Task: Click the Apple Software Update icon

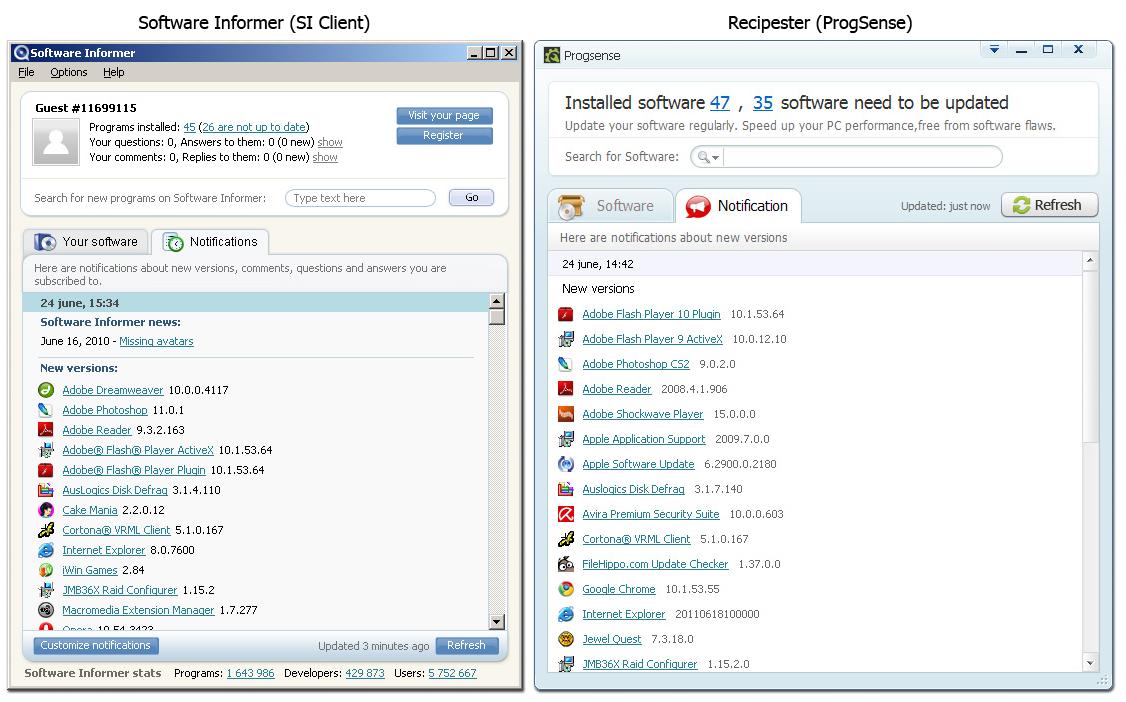Action: [x=566, y=464]
